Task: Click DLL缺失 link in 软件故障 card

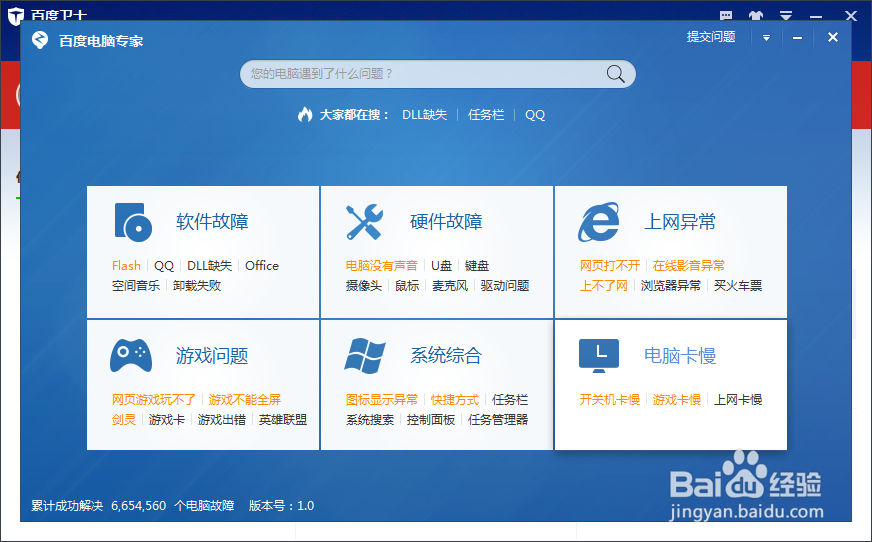Action: click(x=209, y=266)
